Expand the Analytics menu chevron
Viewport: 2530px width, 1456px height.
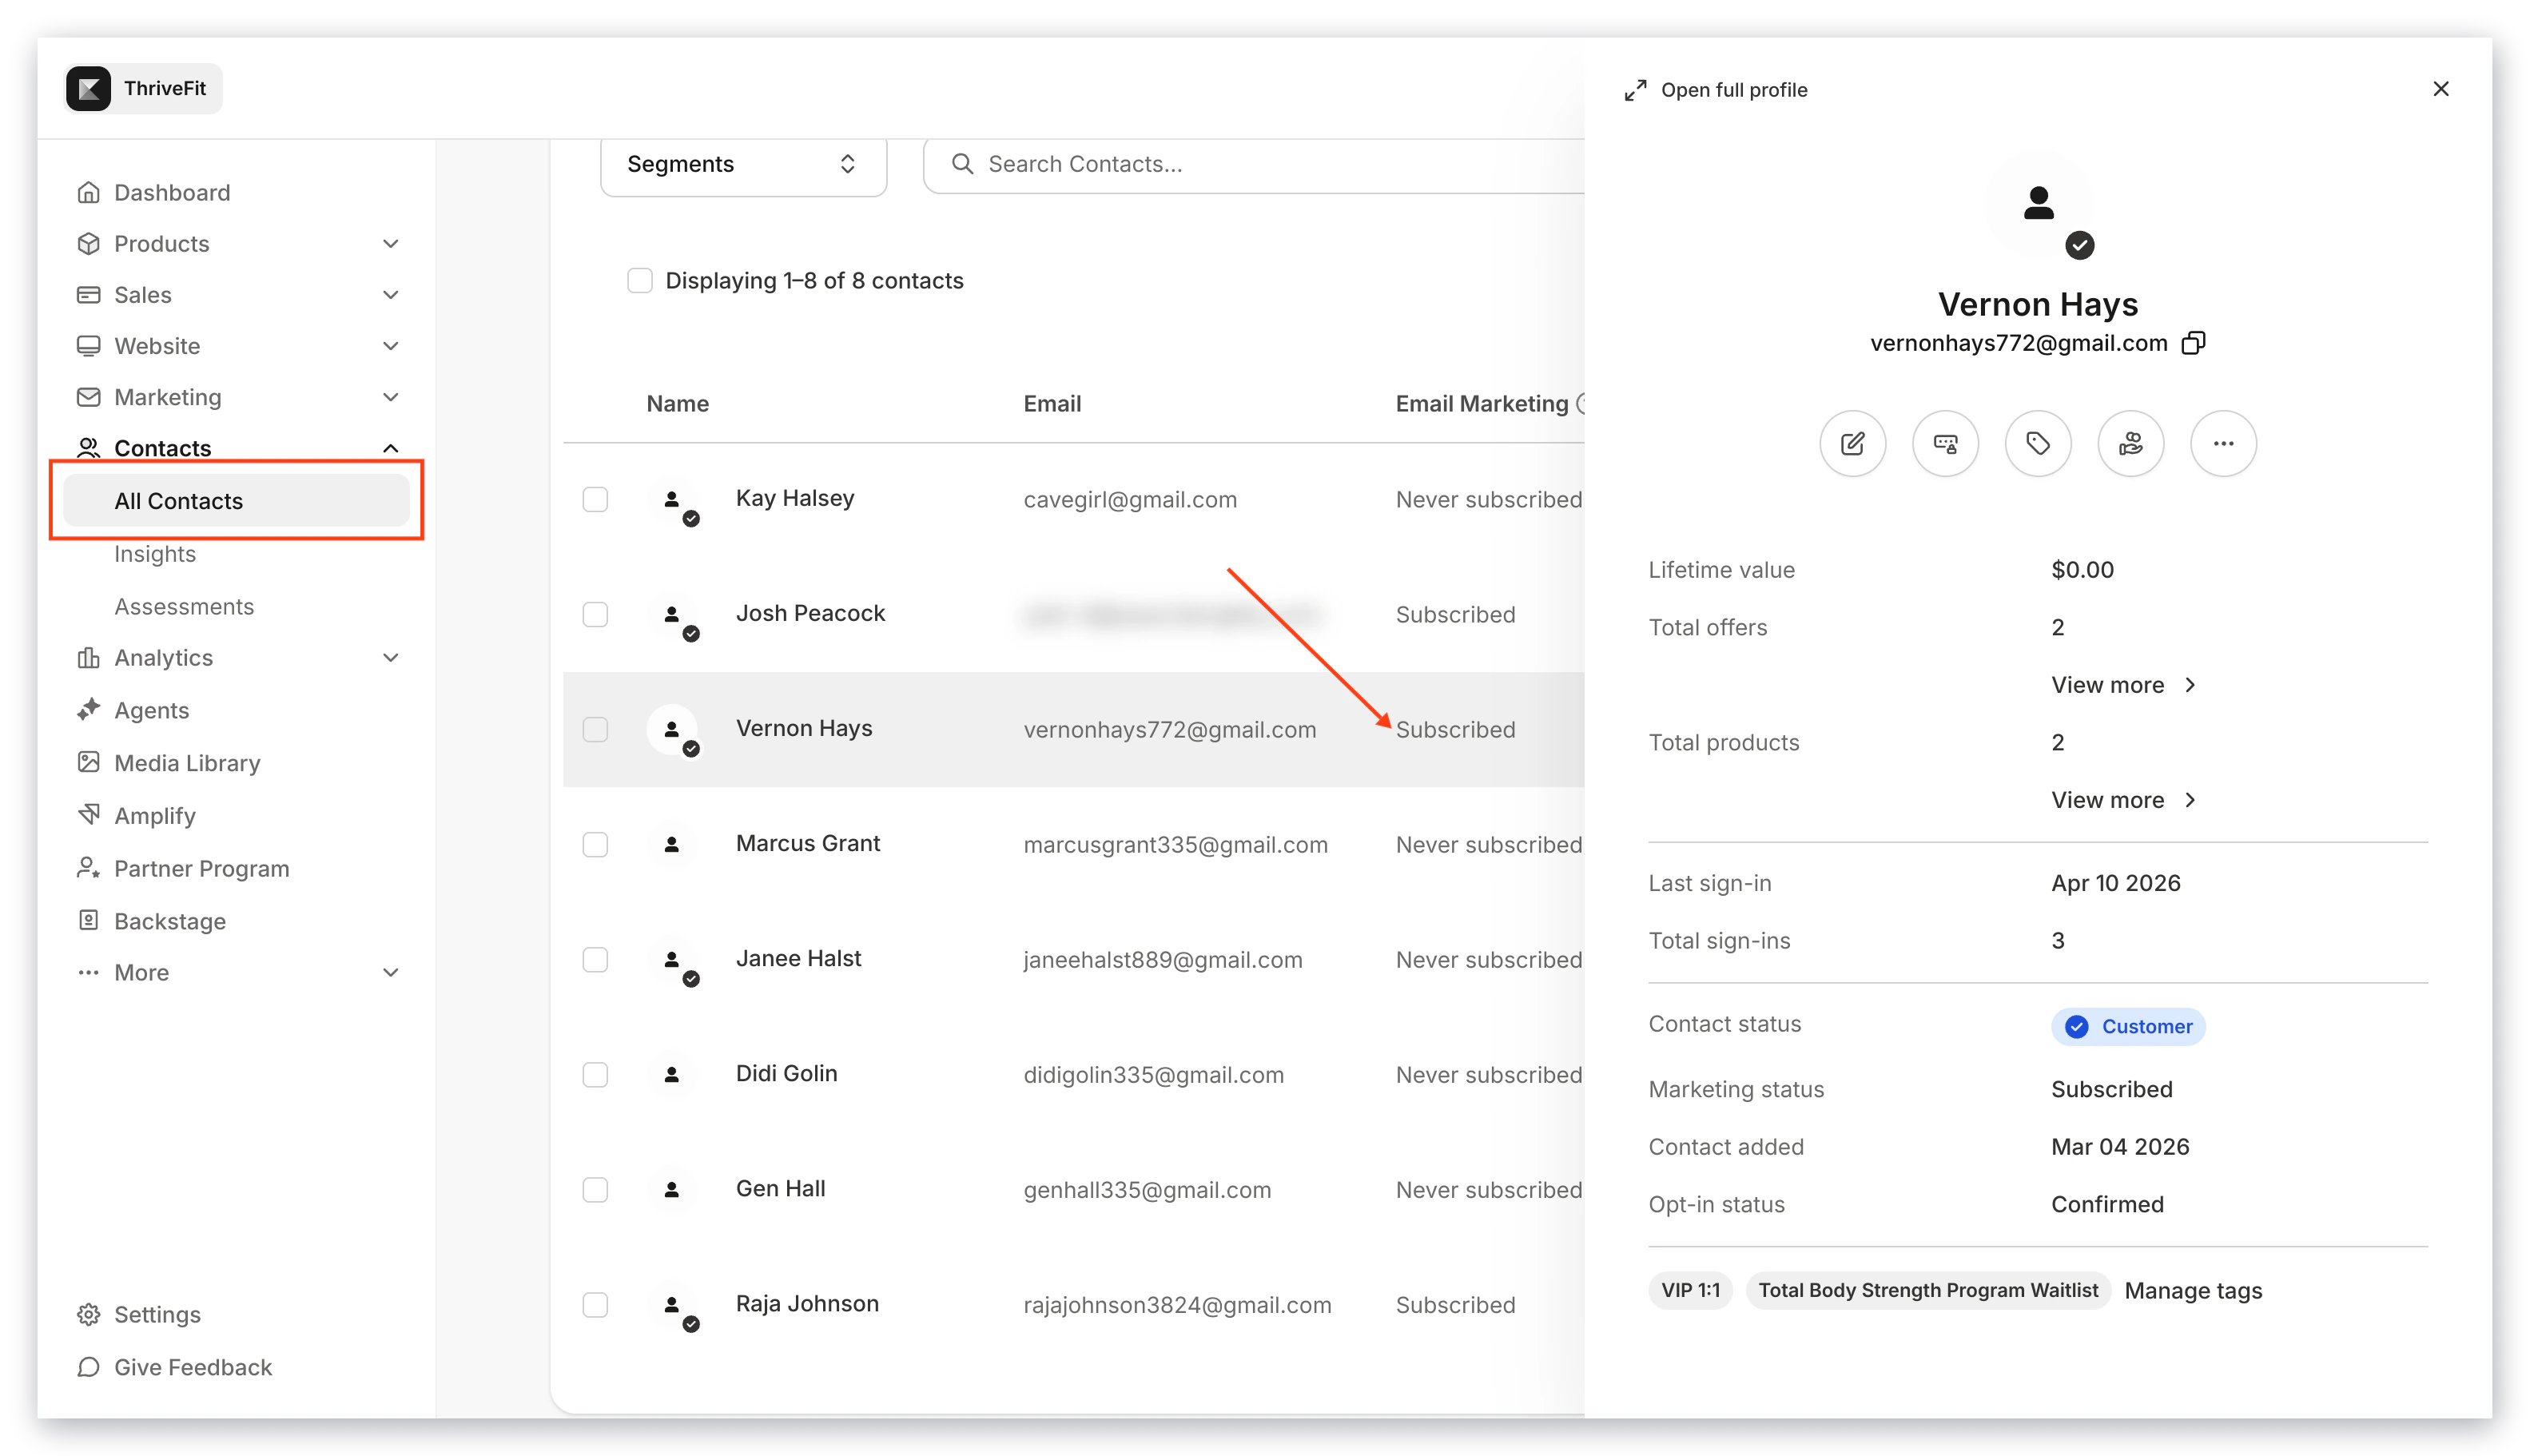[x=391, y=657]
